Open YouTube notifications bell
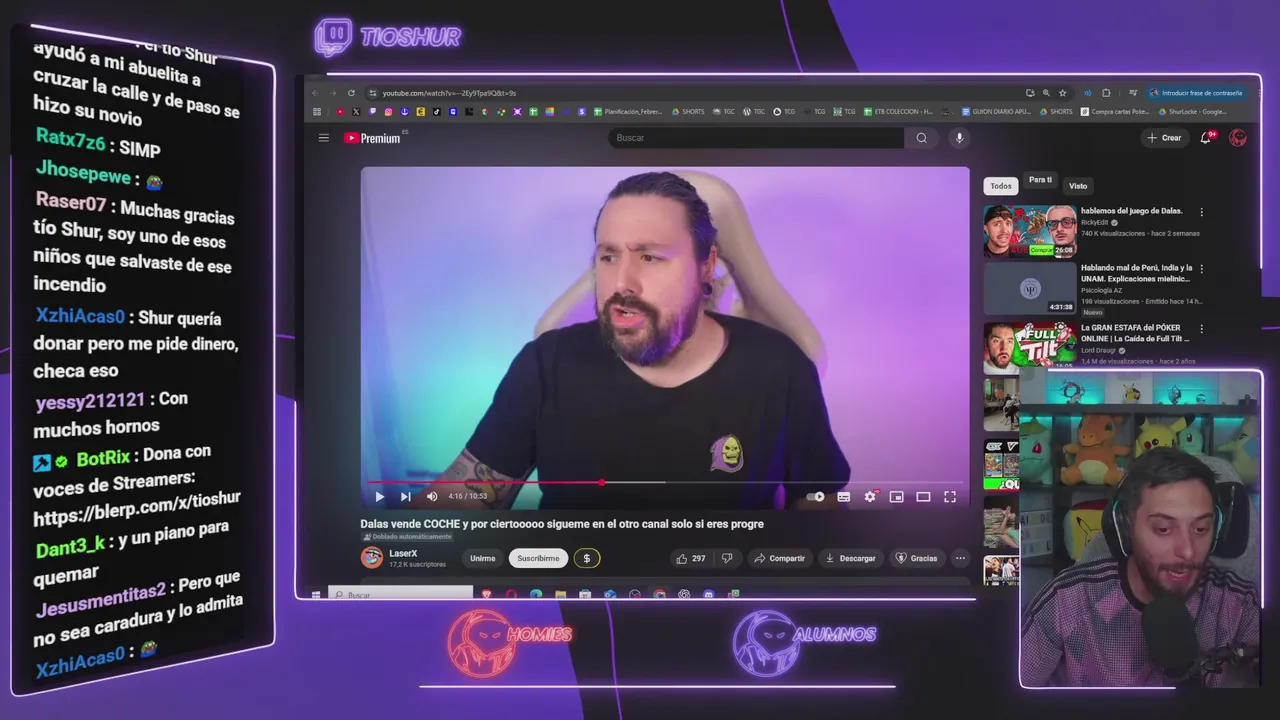The height and width of the screenshot is (720, 1280). click(x=1206, y=138)
